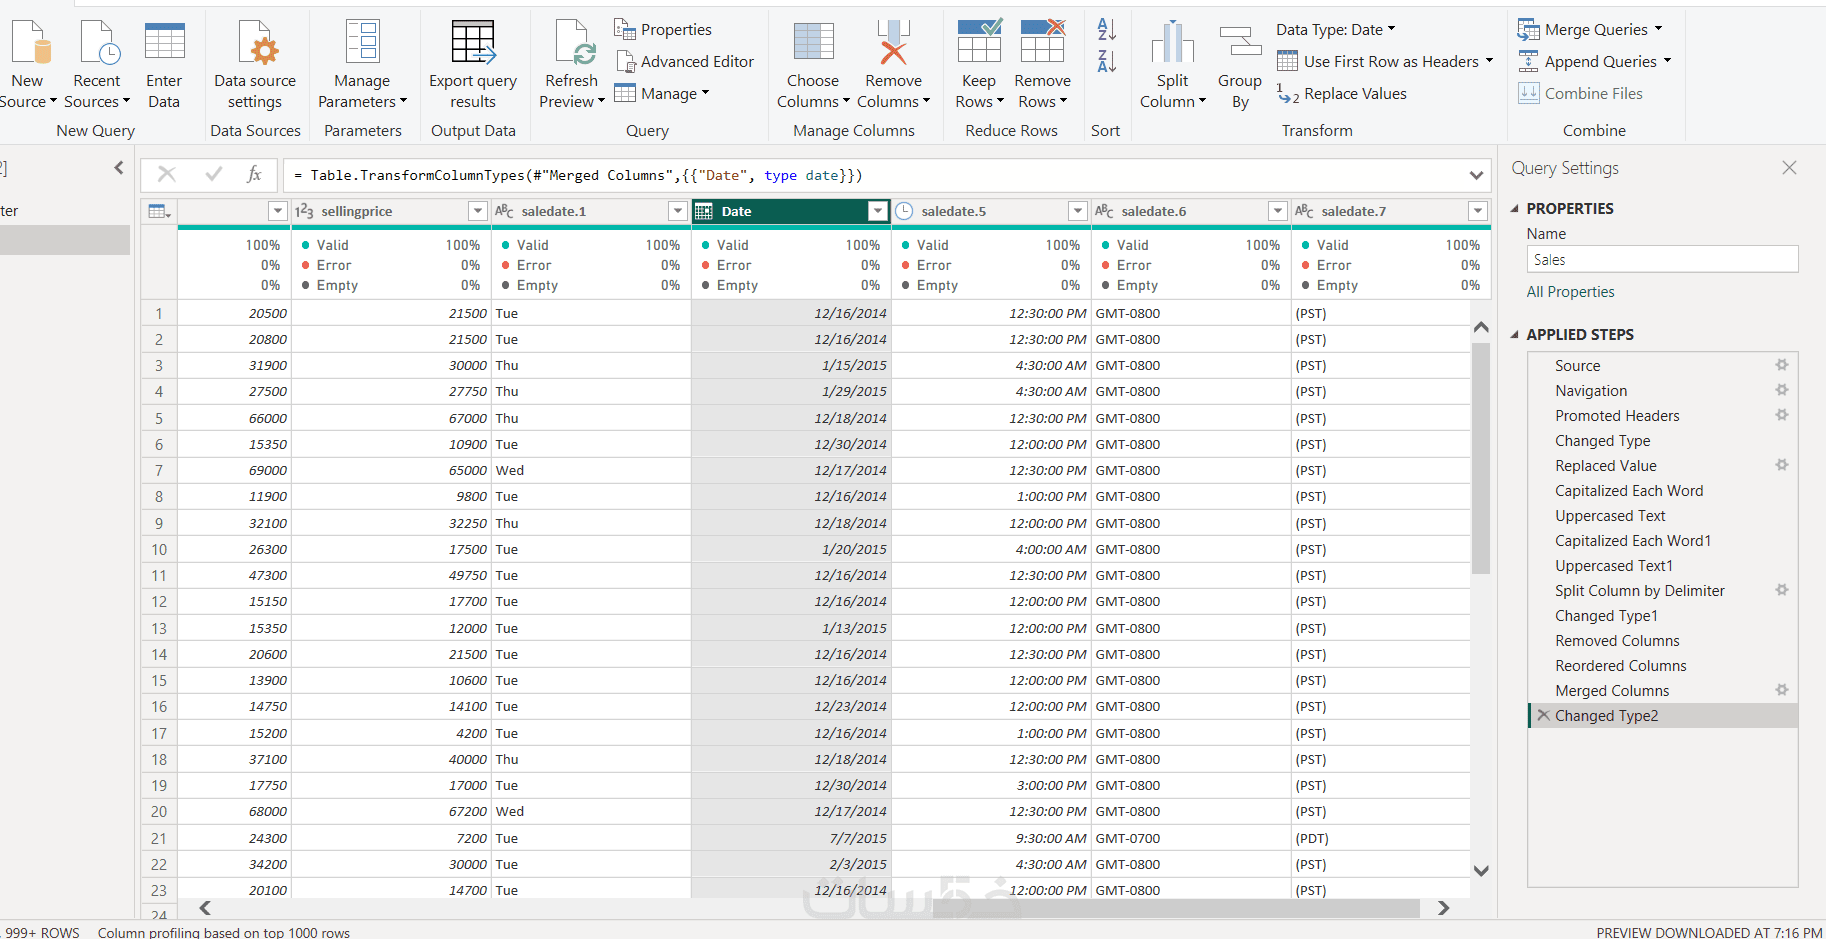Select the Merged Columns step
The width and height of the screenshot is (1826, 939).
pyautogui.click(x=1611, y=691)
